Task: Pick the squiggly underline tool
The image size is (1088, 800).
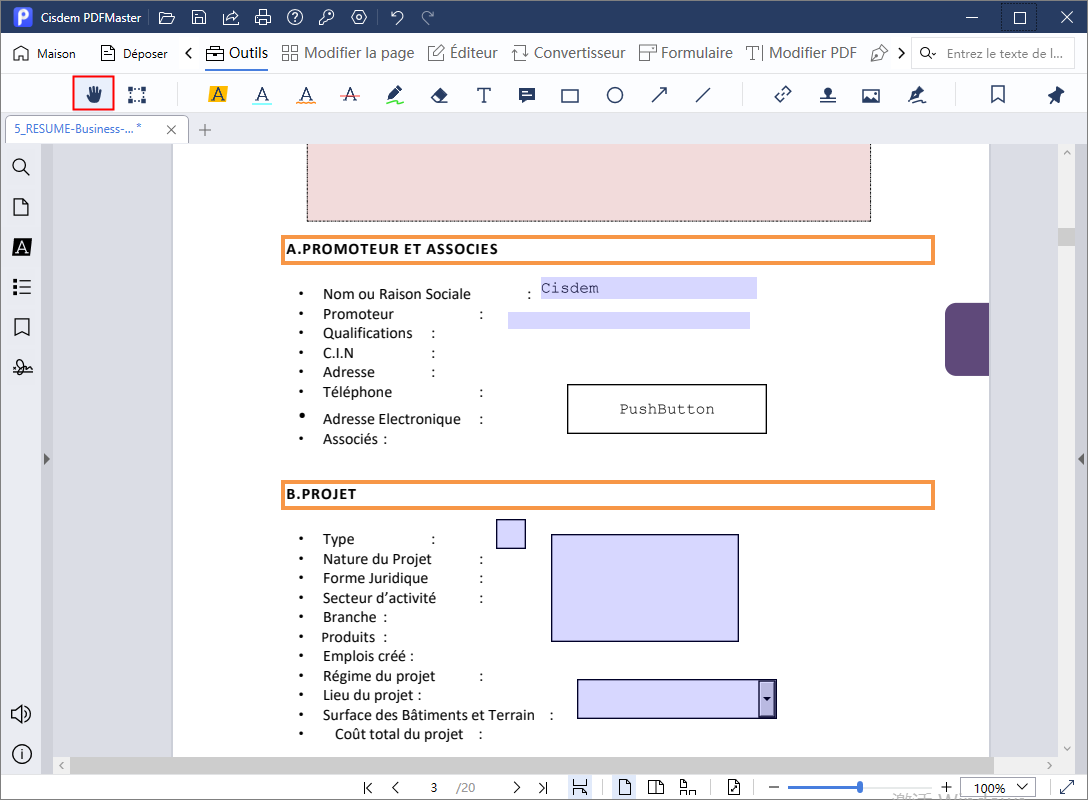Action: coord(306,94)
